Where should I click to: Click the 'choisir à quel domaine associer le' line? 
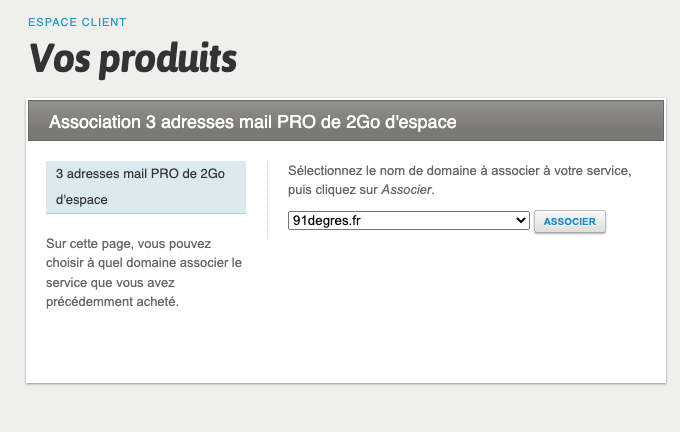[x=145, y=263]
